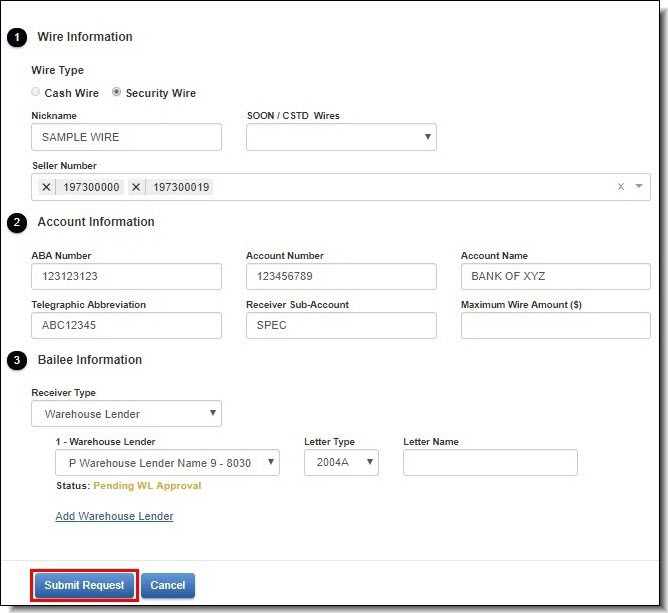Image resolution: width=668 pixels, height=613 pixels.
Task: Click the ABA Number input field
Action: click(126, 276)
